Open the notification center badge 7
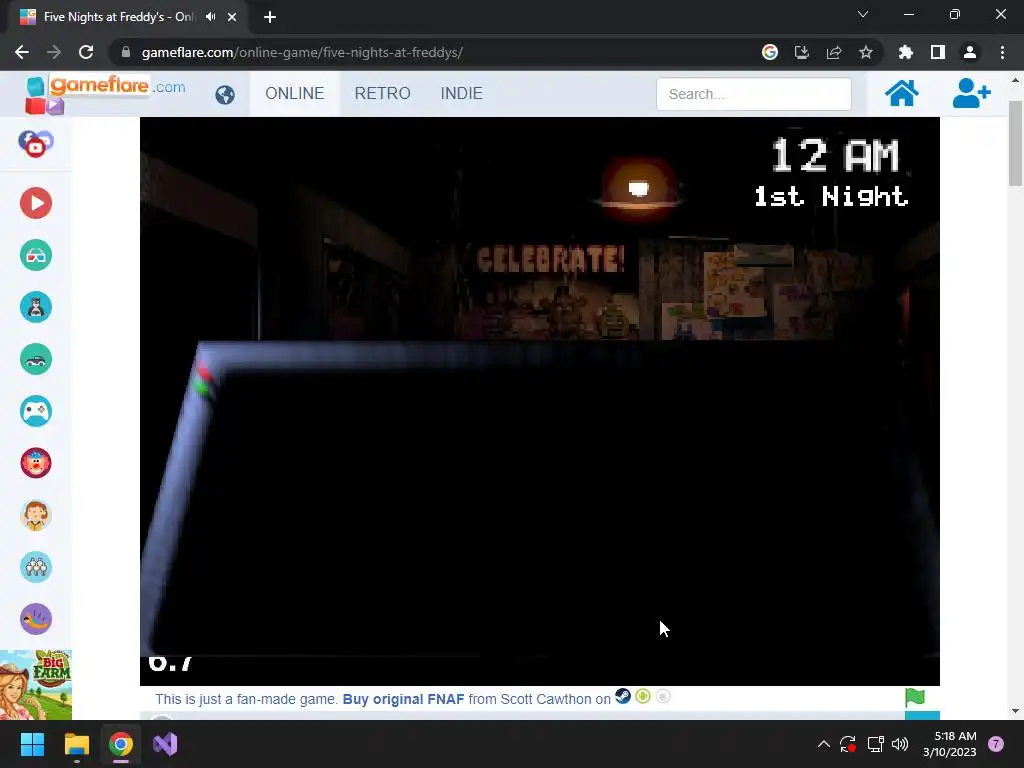1024x768 pixels. point(995,744)
